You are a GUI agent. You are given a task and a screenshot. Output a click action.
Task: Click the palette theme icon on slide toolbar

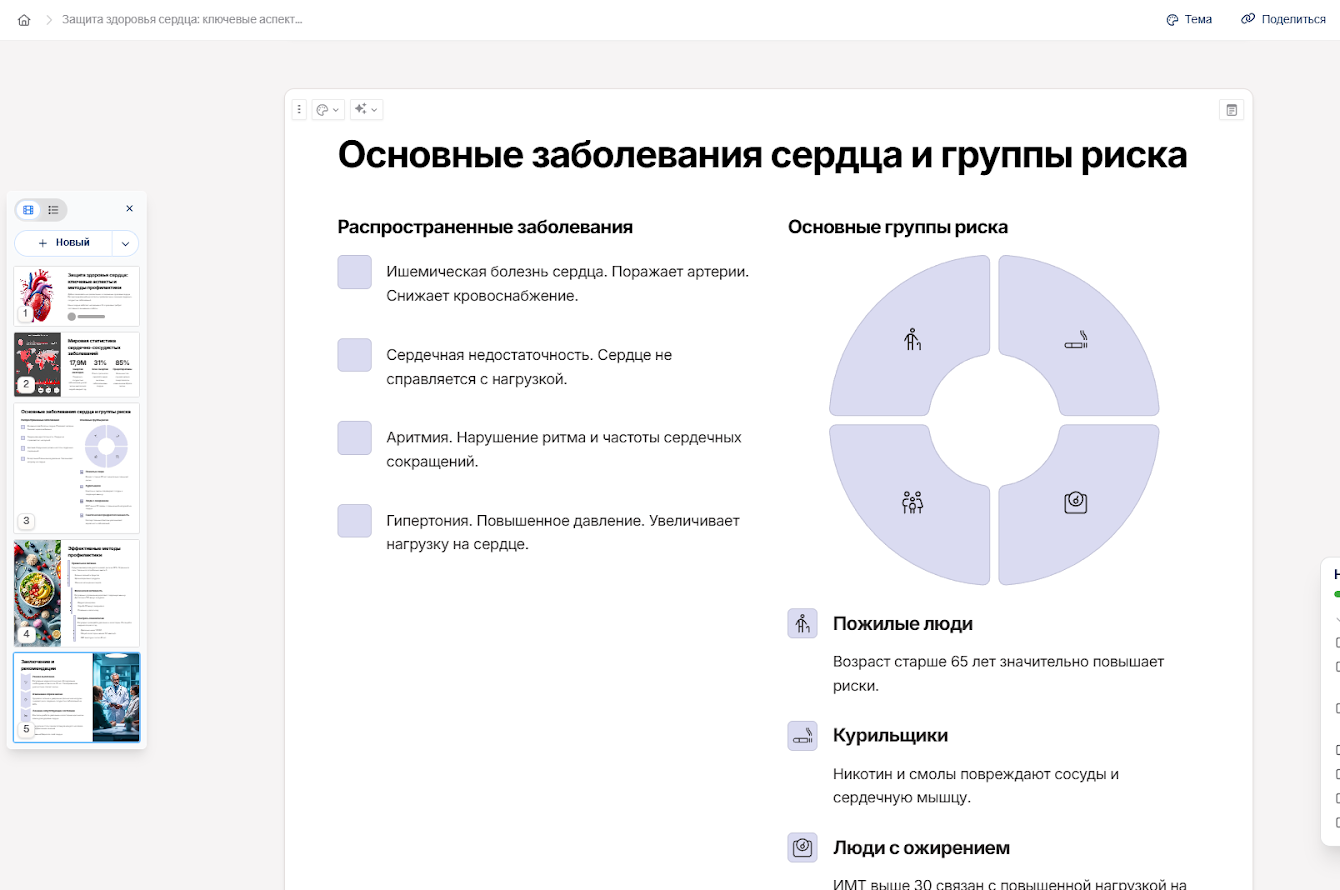coord(322,109)
